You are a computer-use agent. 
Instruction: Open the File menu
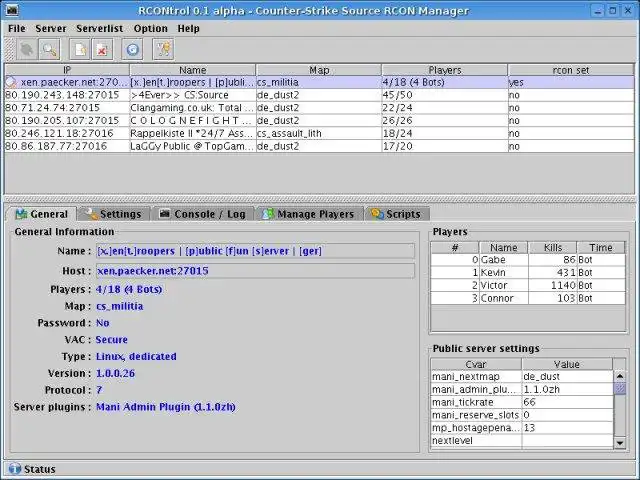(17, 28)
